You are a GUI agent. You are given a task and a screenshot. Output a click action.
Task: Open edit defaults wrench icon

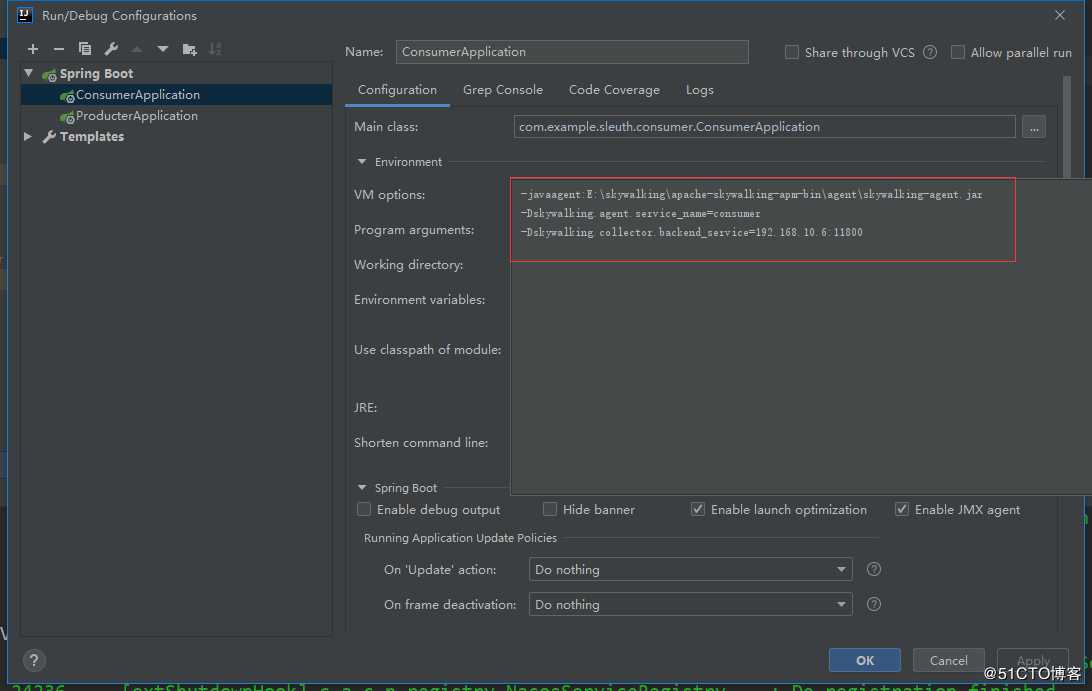tap(111, 49)
